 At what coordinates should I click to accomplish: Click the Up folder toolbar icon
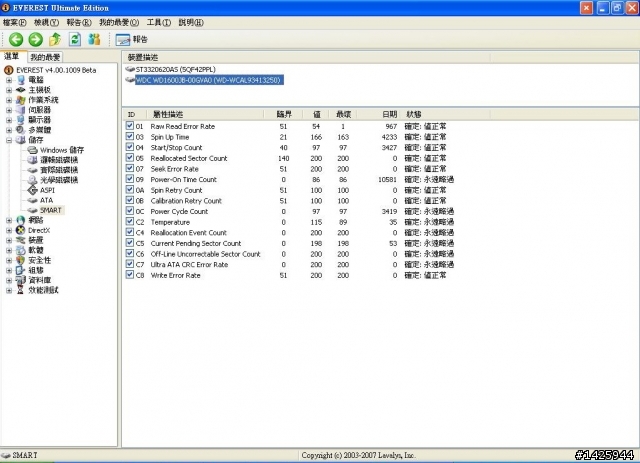[55, 39]
